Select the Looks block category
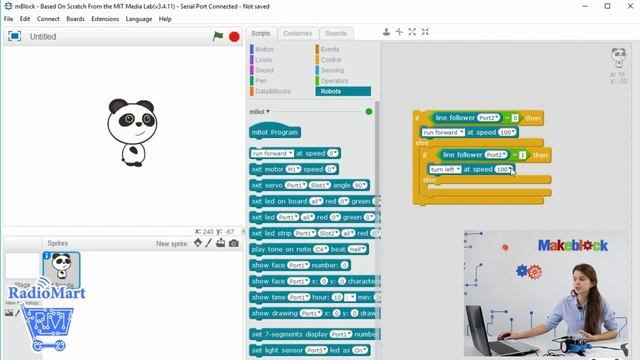640x360 pixels. 263,60
